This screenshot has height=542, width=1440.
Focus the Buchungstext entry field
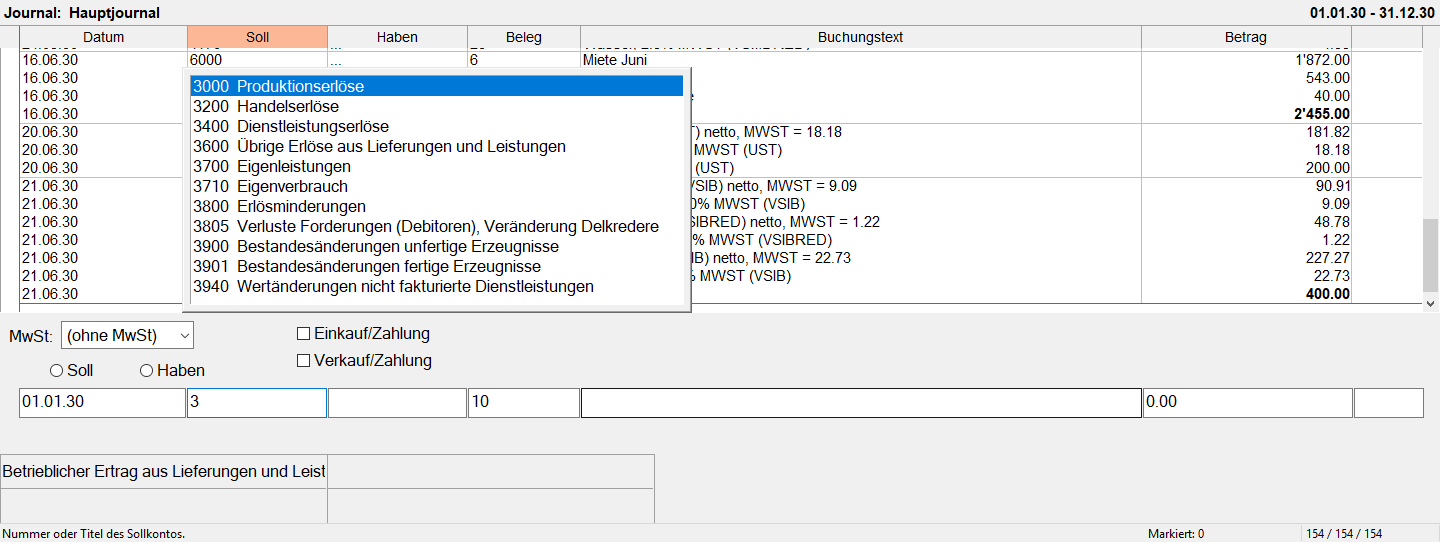(861, 403)
